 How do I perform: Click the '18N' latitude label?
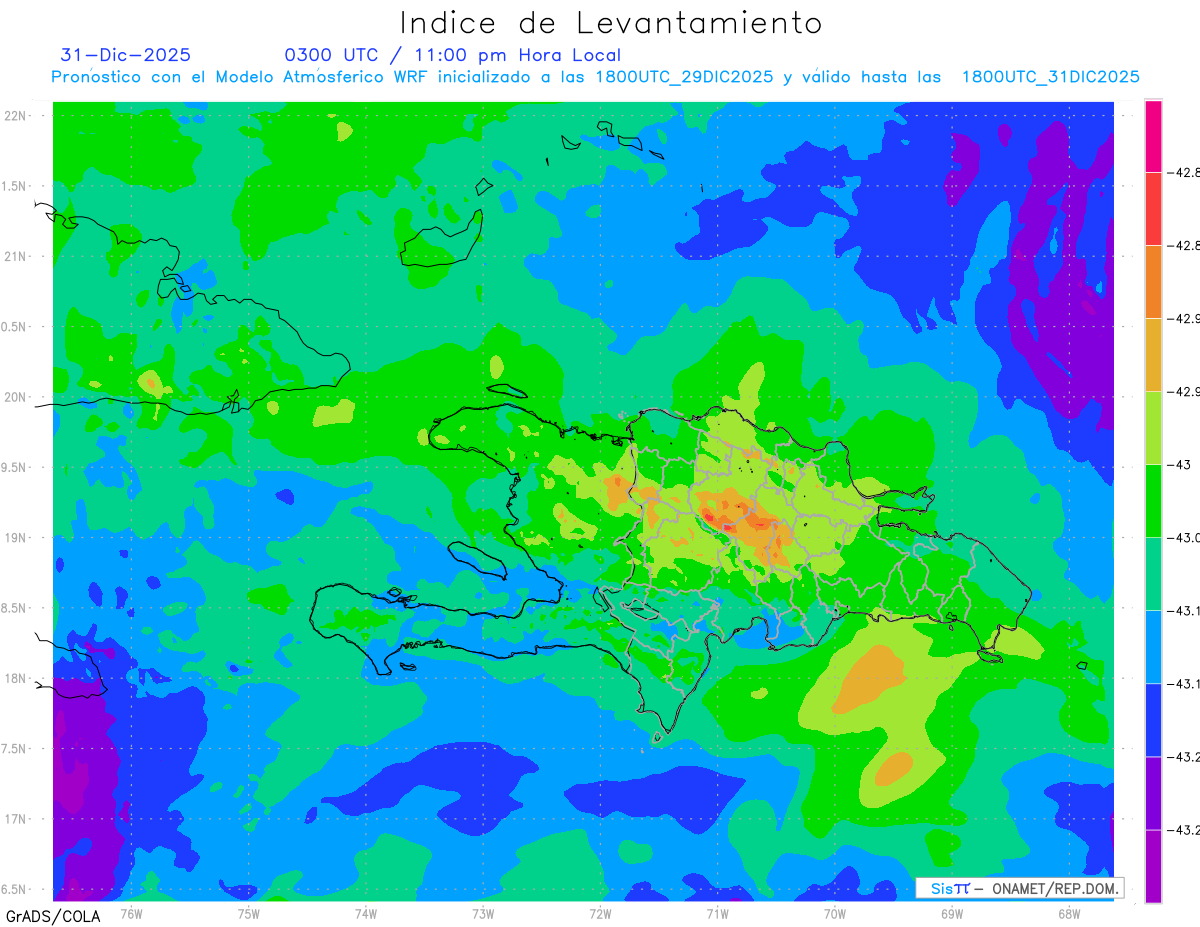point(17,679)
